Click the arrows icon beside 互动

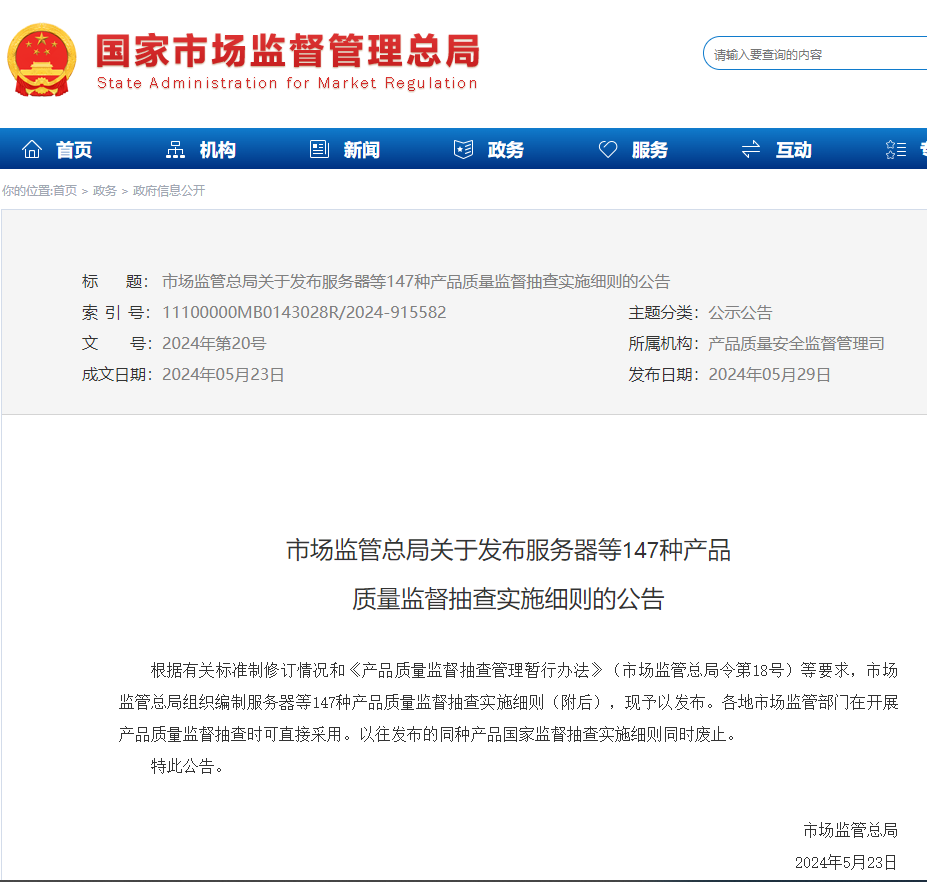[x=751, y=150]
